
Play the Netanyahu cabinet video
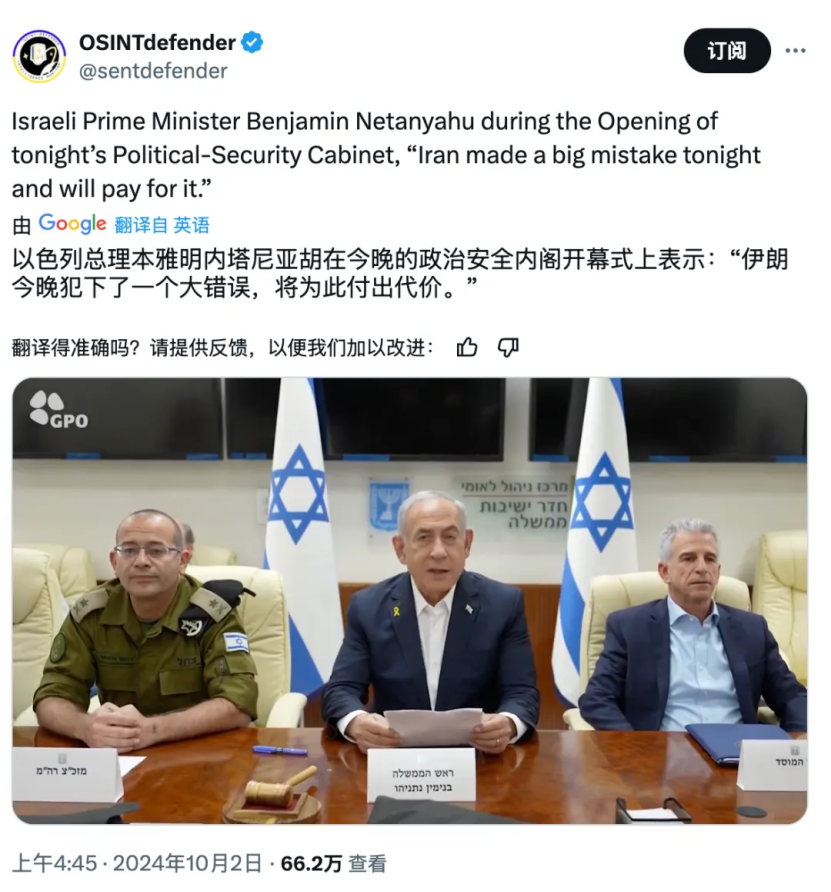(410, 601)
